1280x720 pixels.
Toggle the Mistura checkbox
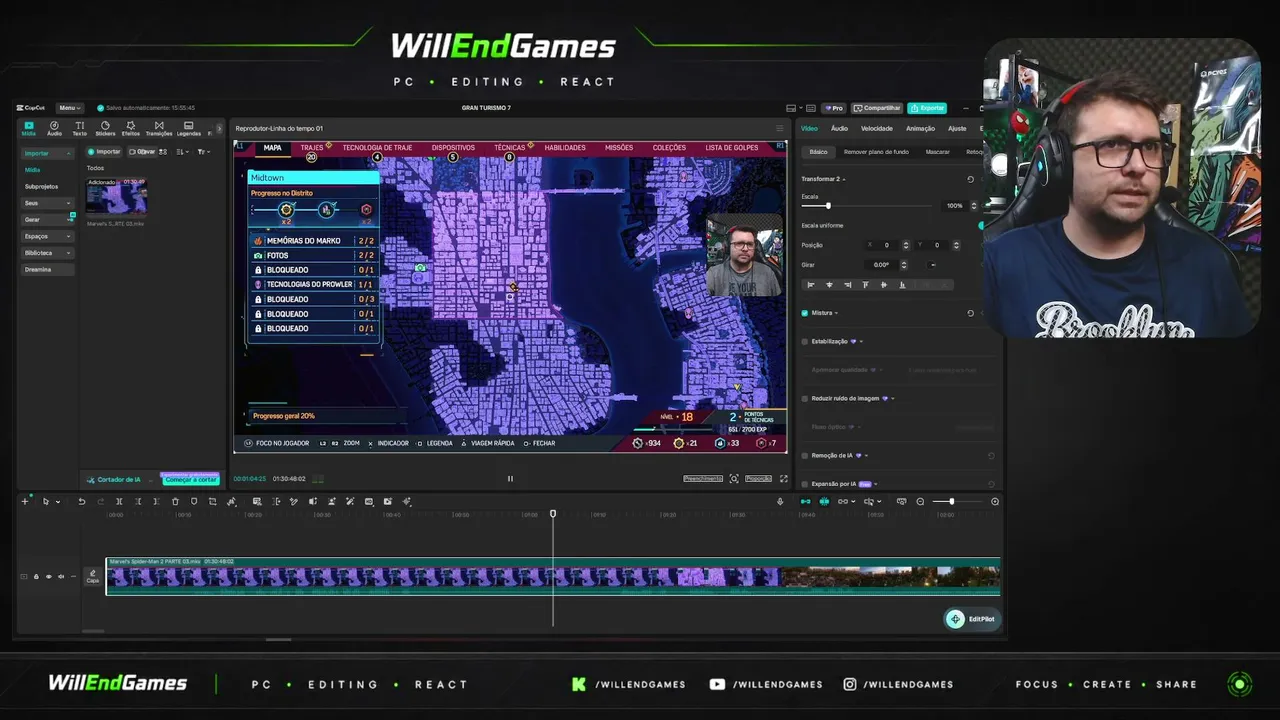(805, 313)
